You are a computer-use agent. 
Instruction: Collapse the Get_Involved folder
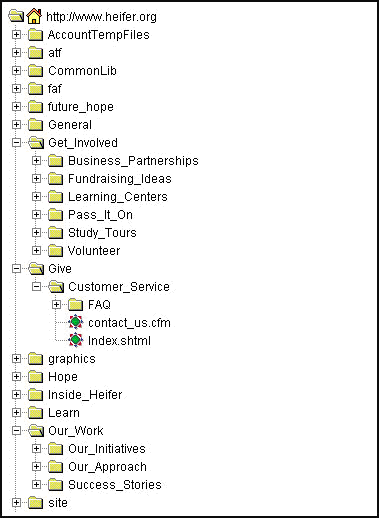(16, 143)
